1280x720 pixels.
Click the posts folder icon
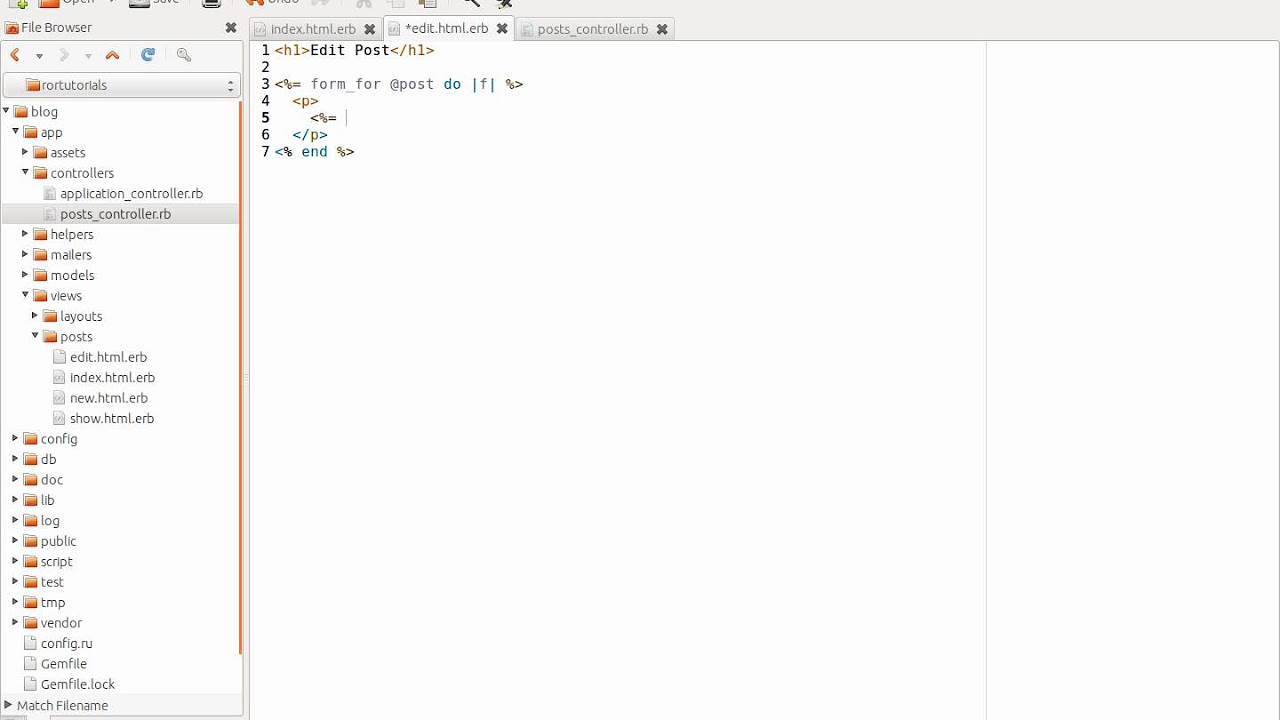tap(51, 336)
